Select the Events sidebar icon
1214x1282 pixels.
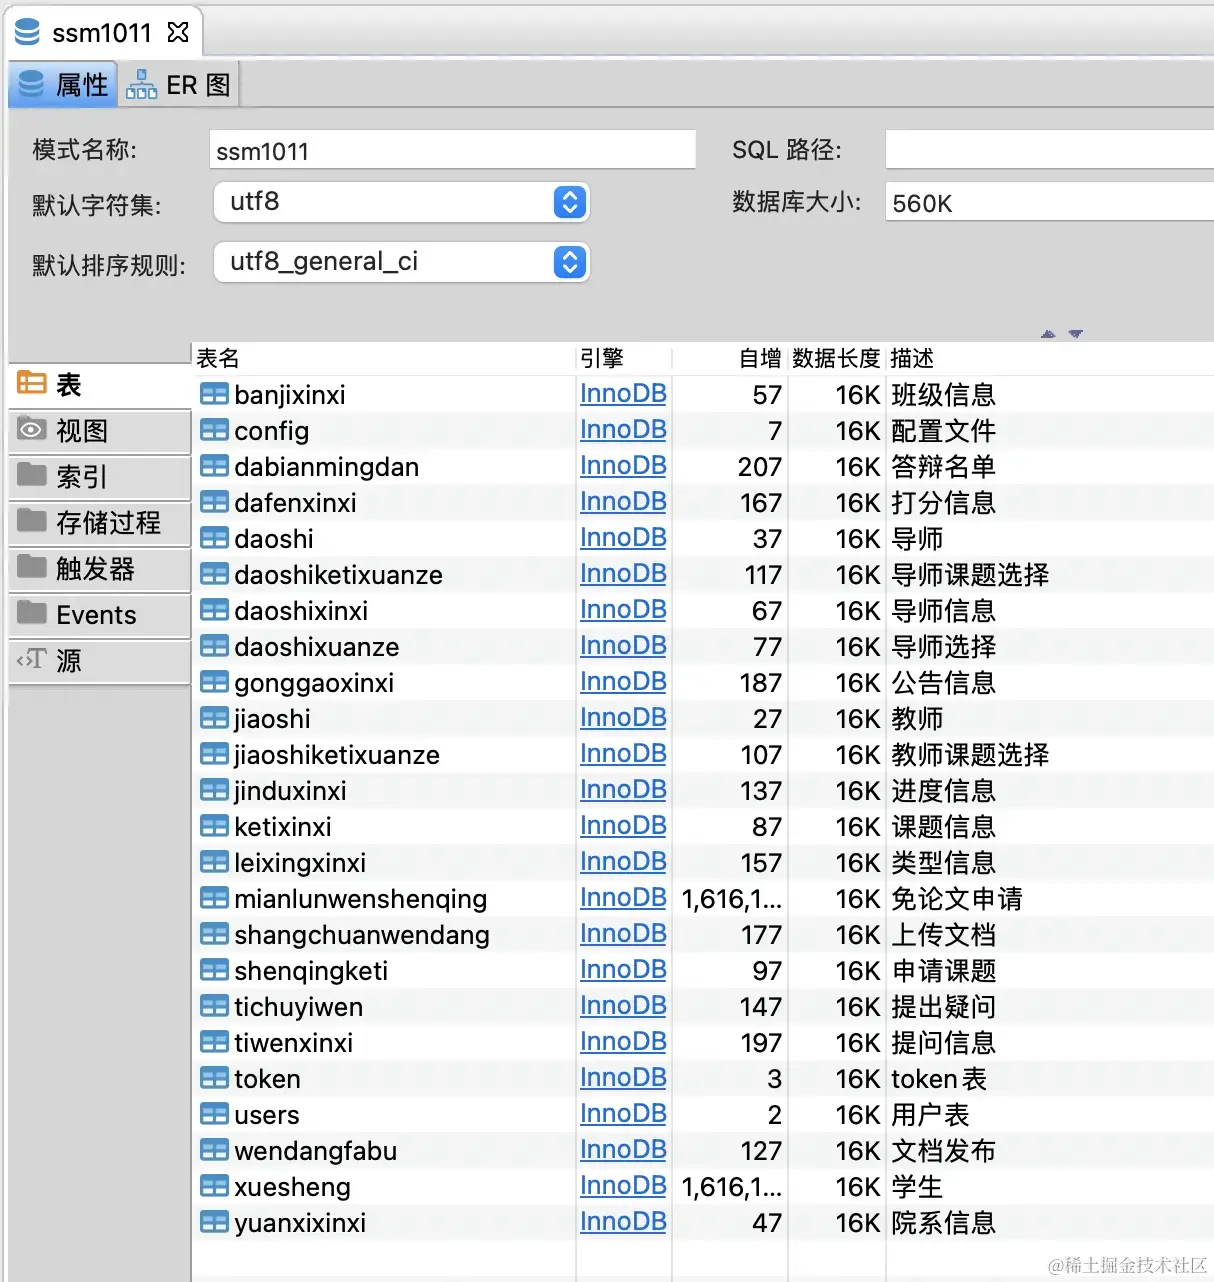point(32,615)
